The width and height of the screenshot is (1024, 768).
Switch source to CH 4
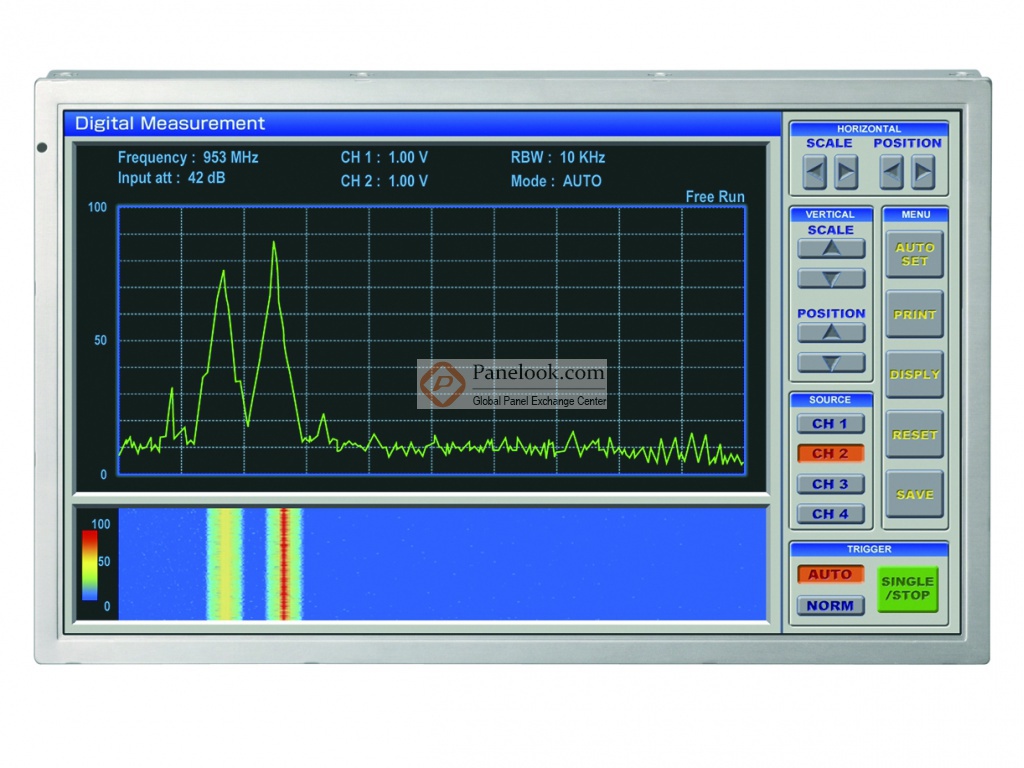point(830,514)
